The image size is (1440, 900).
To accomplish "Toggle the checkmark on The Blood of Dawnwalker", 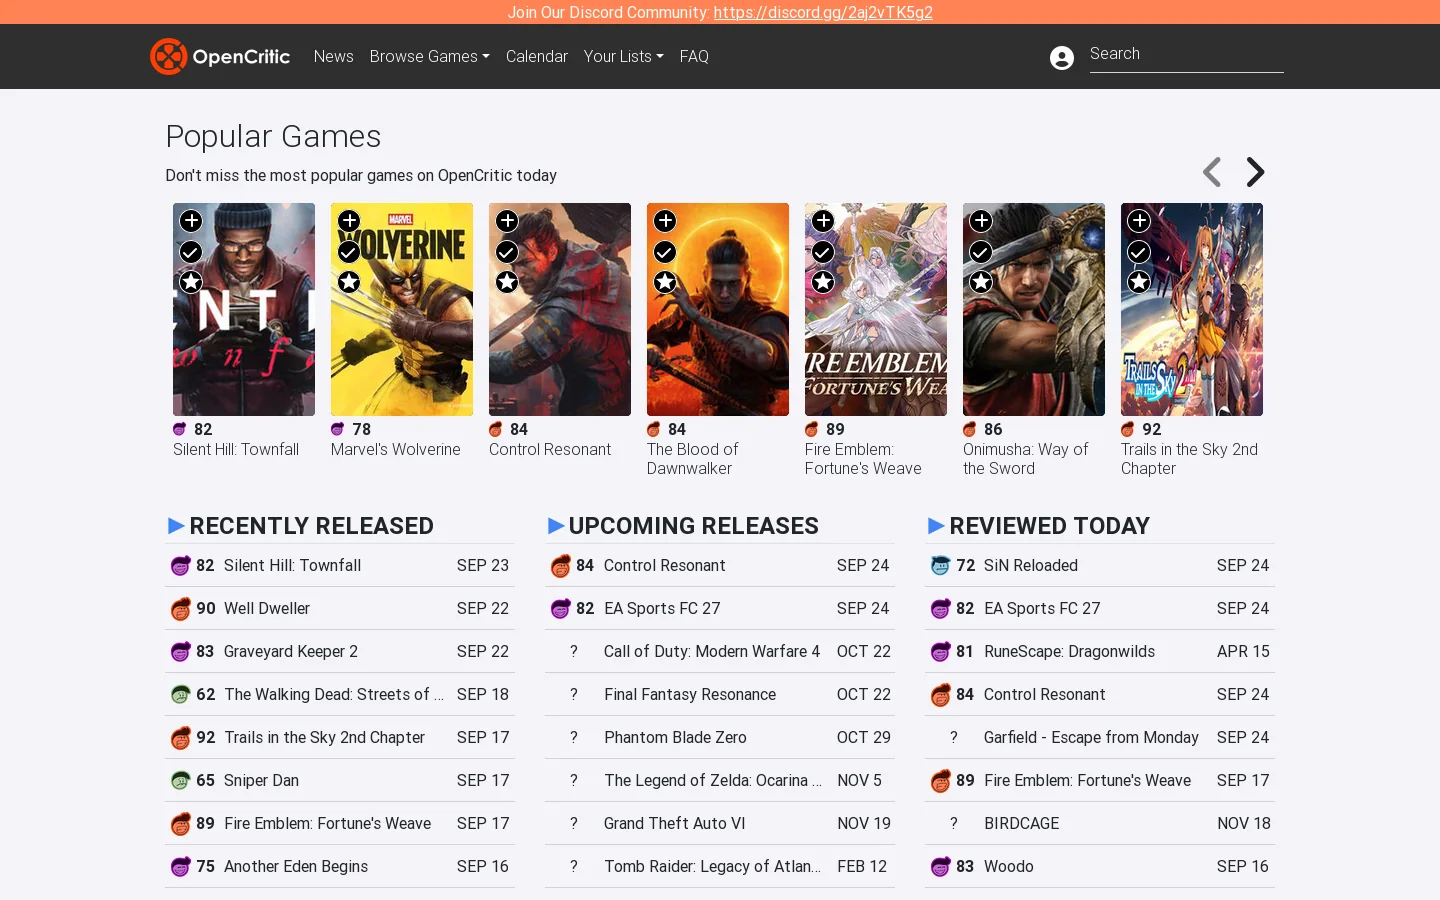I will point(665,252).
